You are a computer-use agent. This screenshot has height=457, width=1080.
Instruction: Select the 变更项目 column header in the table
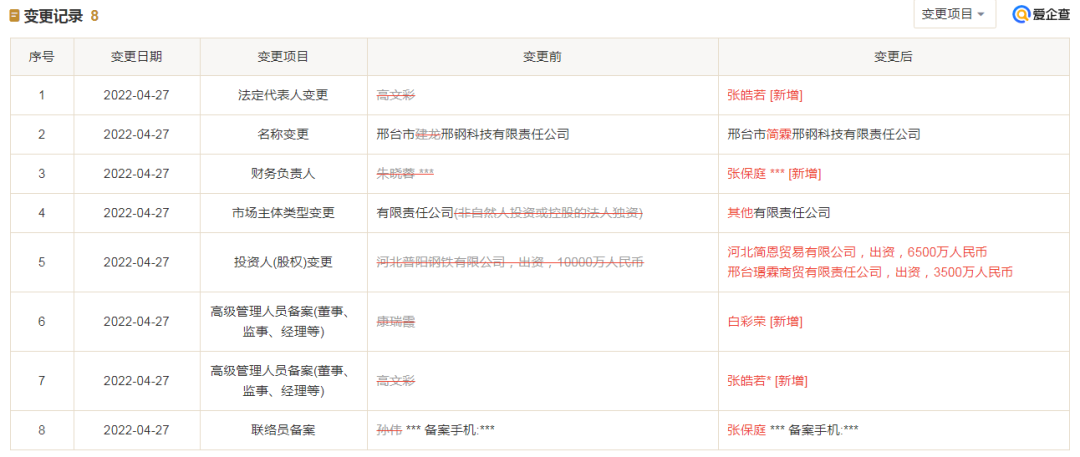(283, 57)
